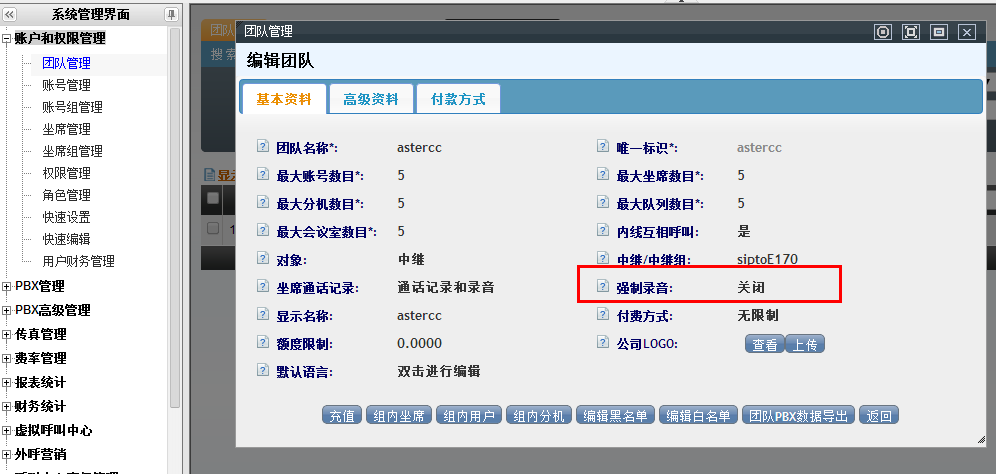
Task: Click the 默认语言 field to edit
Action: point(439,371)
